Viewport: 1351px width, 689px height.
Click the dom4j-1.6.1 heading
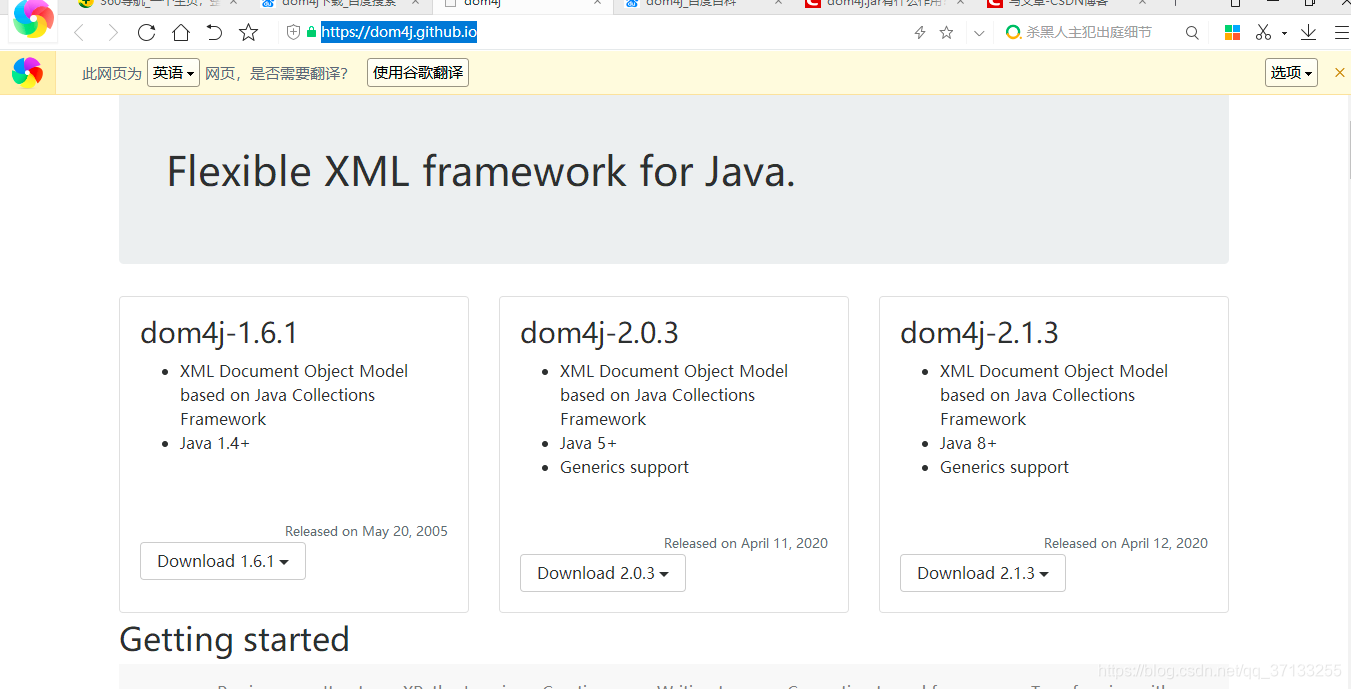tap(219, 332)
